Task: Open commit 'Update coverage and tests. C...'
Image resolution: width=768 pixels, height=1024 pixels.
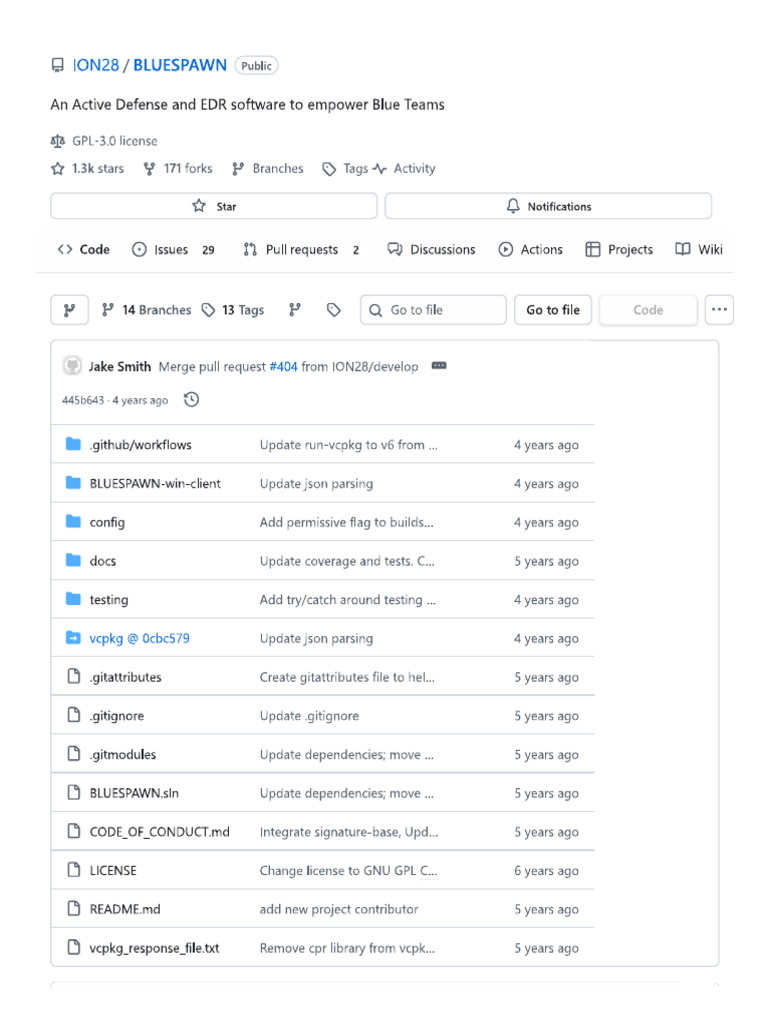Action: click(347, 561)
